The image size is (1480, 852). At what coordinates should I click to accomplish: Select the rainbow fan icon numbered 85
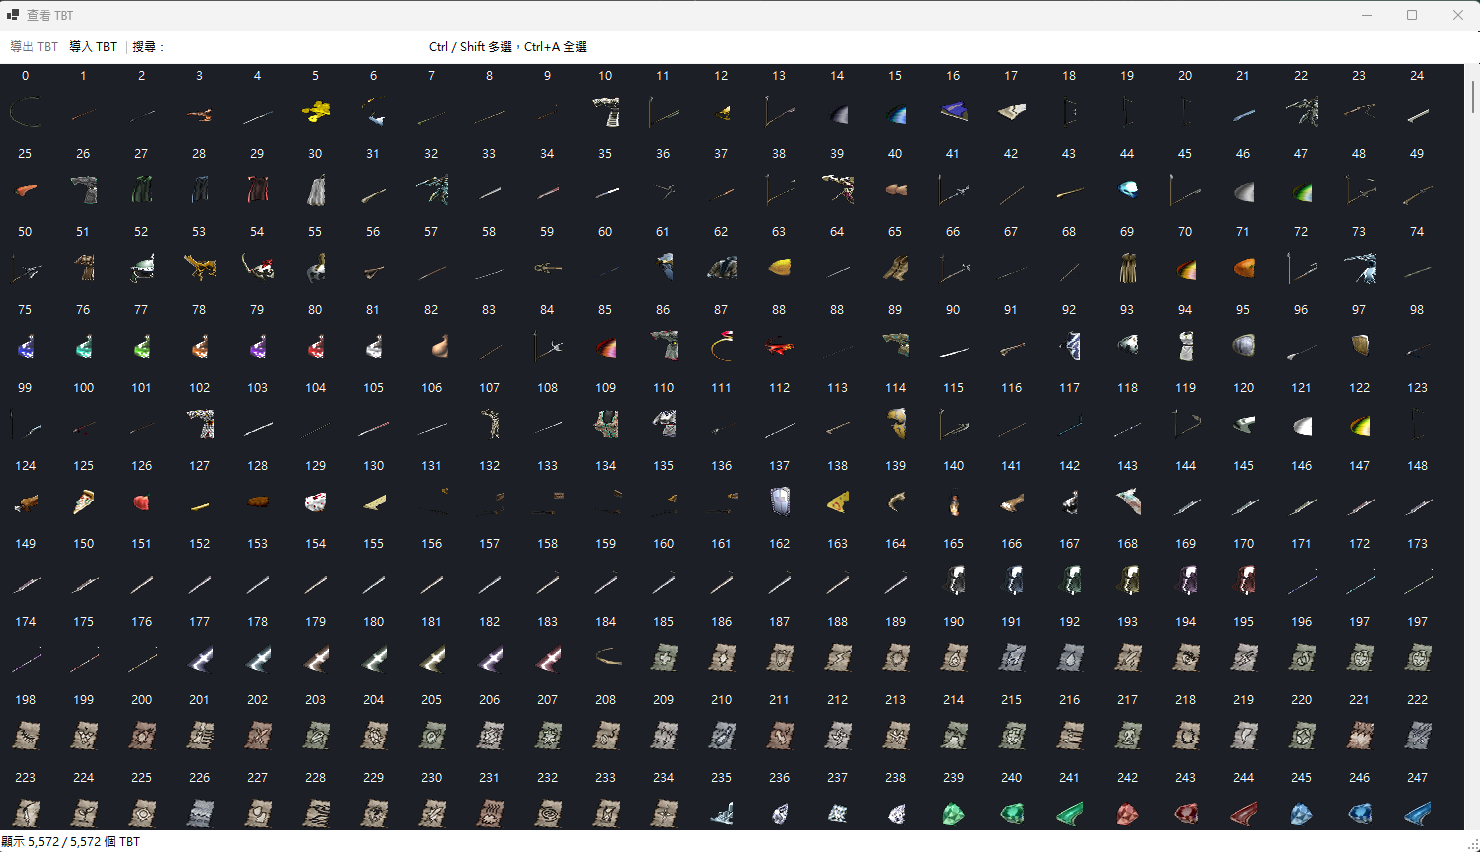tap(606, 346)
